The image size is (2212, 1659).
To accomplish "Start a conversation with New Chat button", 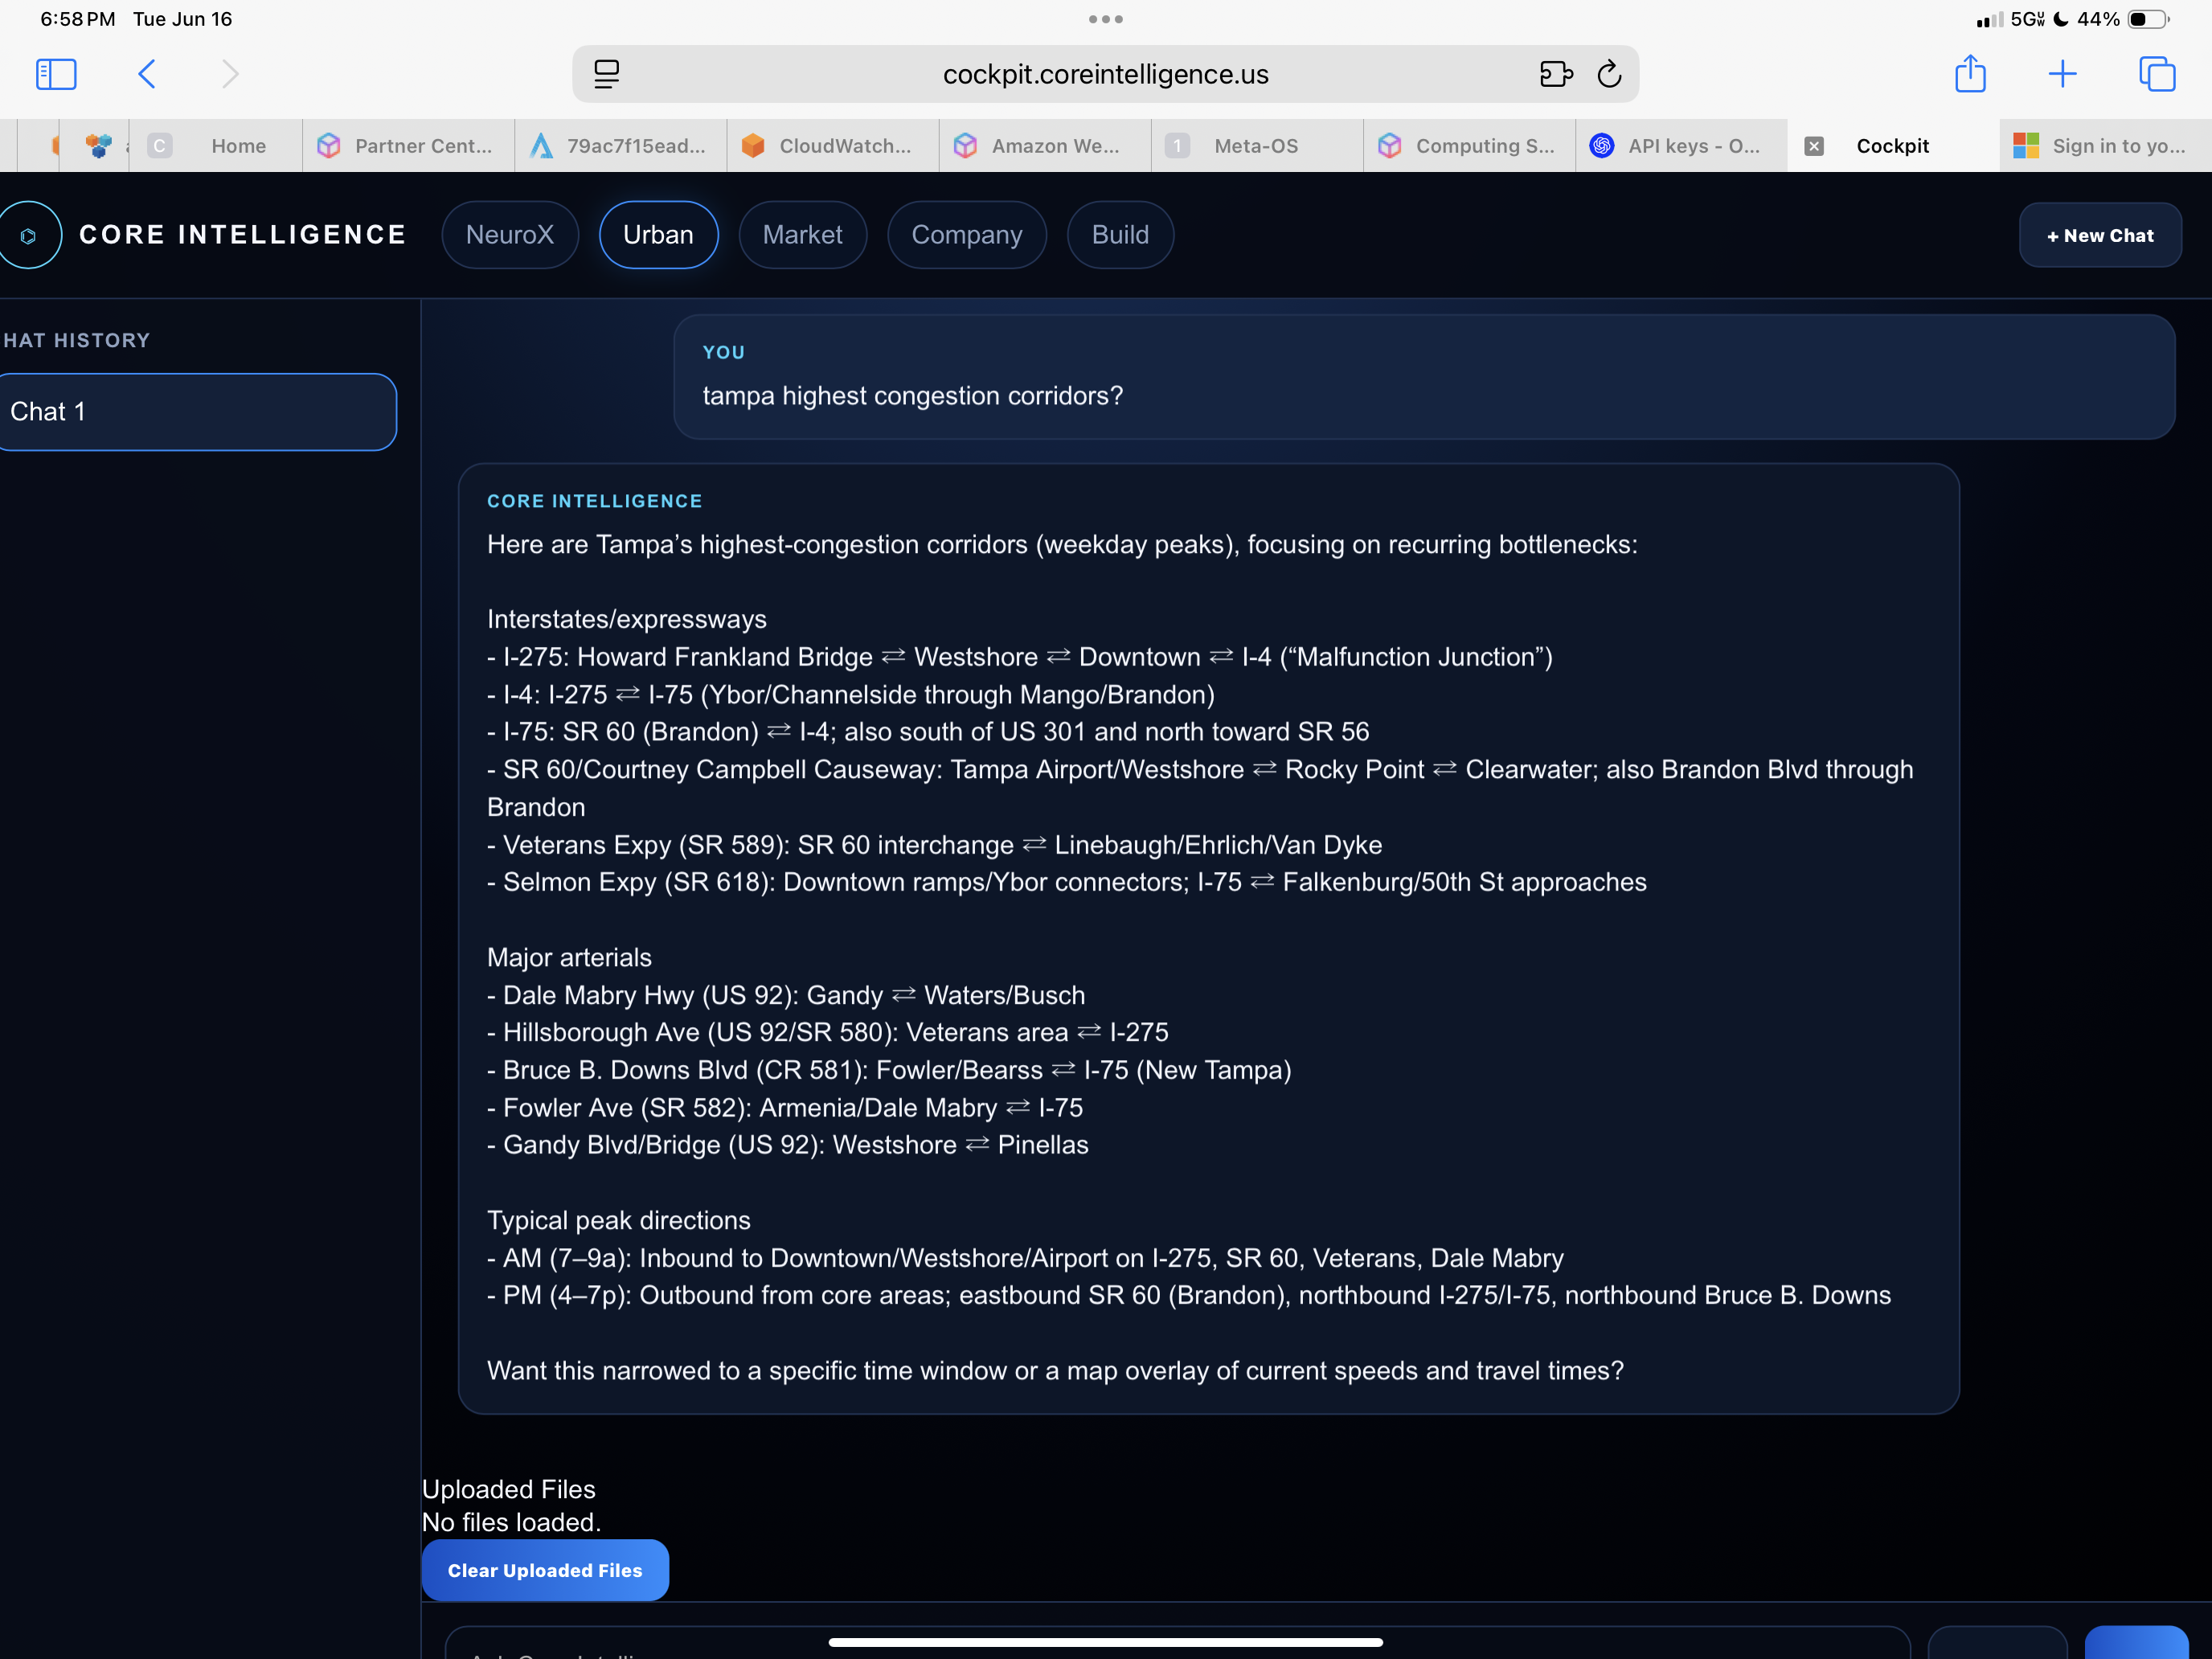I will tap(2100, 235).
